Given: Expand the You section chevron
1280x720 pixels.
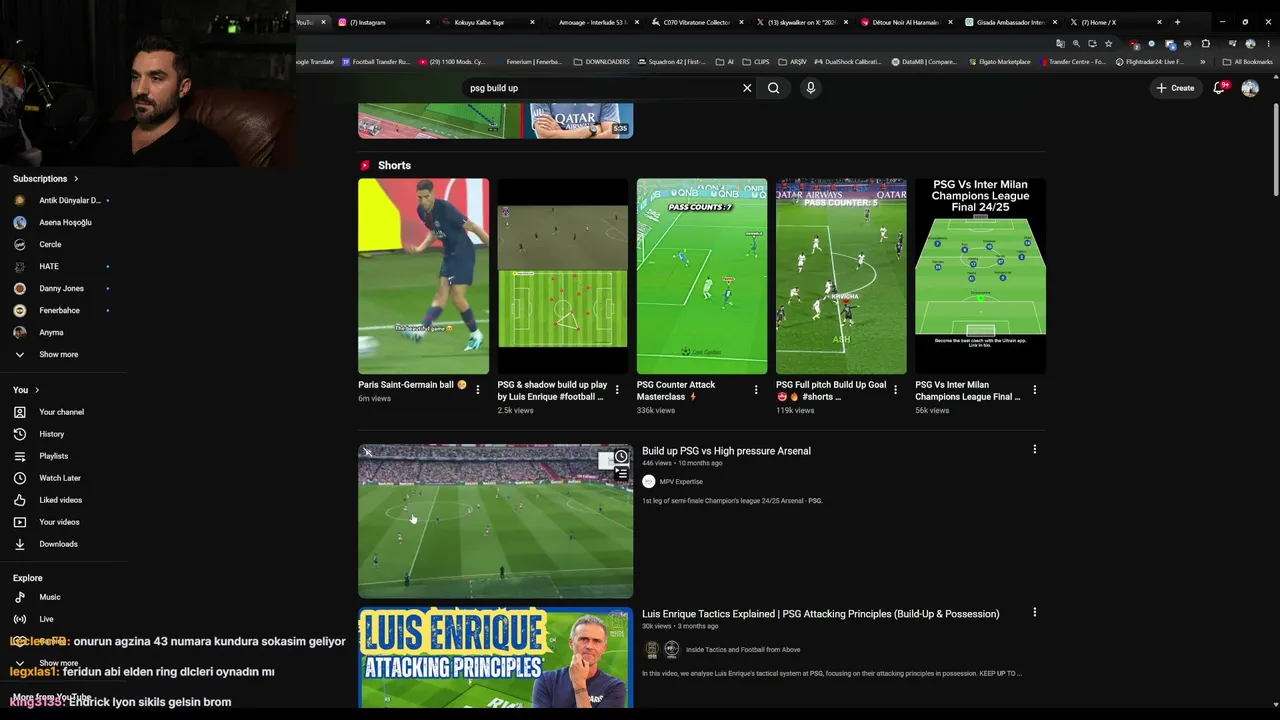Looking at the screenshot, I should pyautogui.click(x=37, y=390).
